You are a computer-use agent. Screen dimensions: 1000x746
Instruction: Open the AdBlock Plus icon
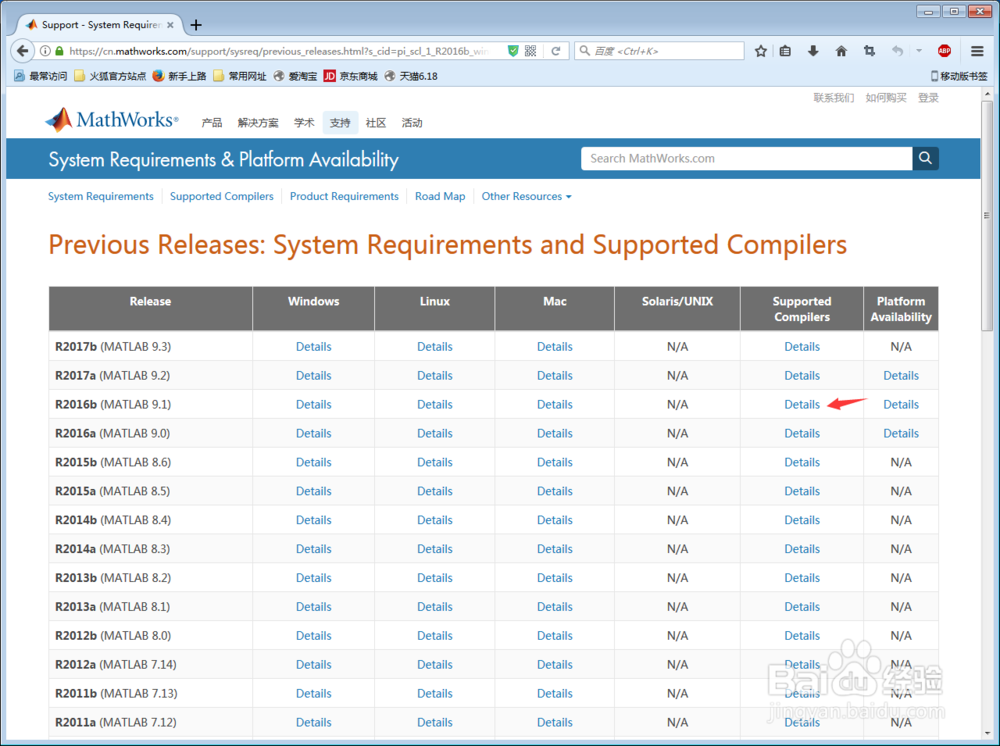click(x=945, y=51)
